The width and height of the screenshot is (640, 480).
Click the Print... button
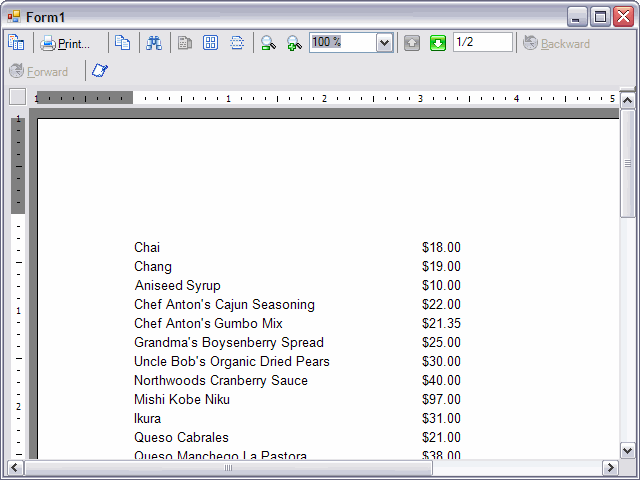[66, 43]
